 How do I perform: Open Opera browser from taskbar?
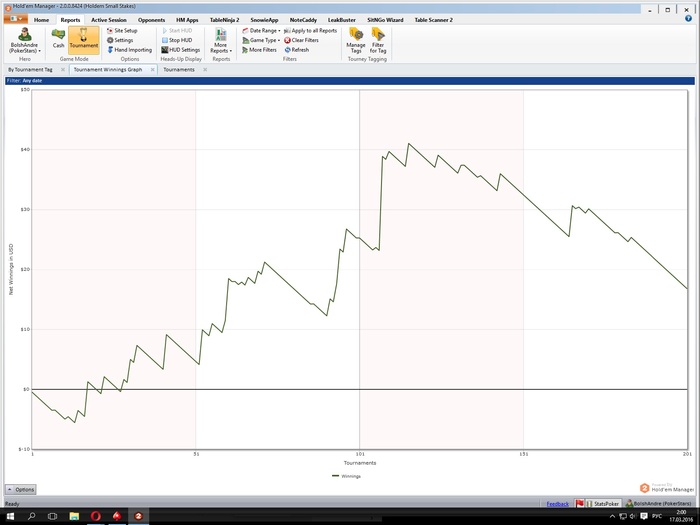tap(96, 517)
